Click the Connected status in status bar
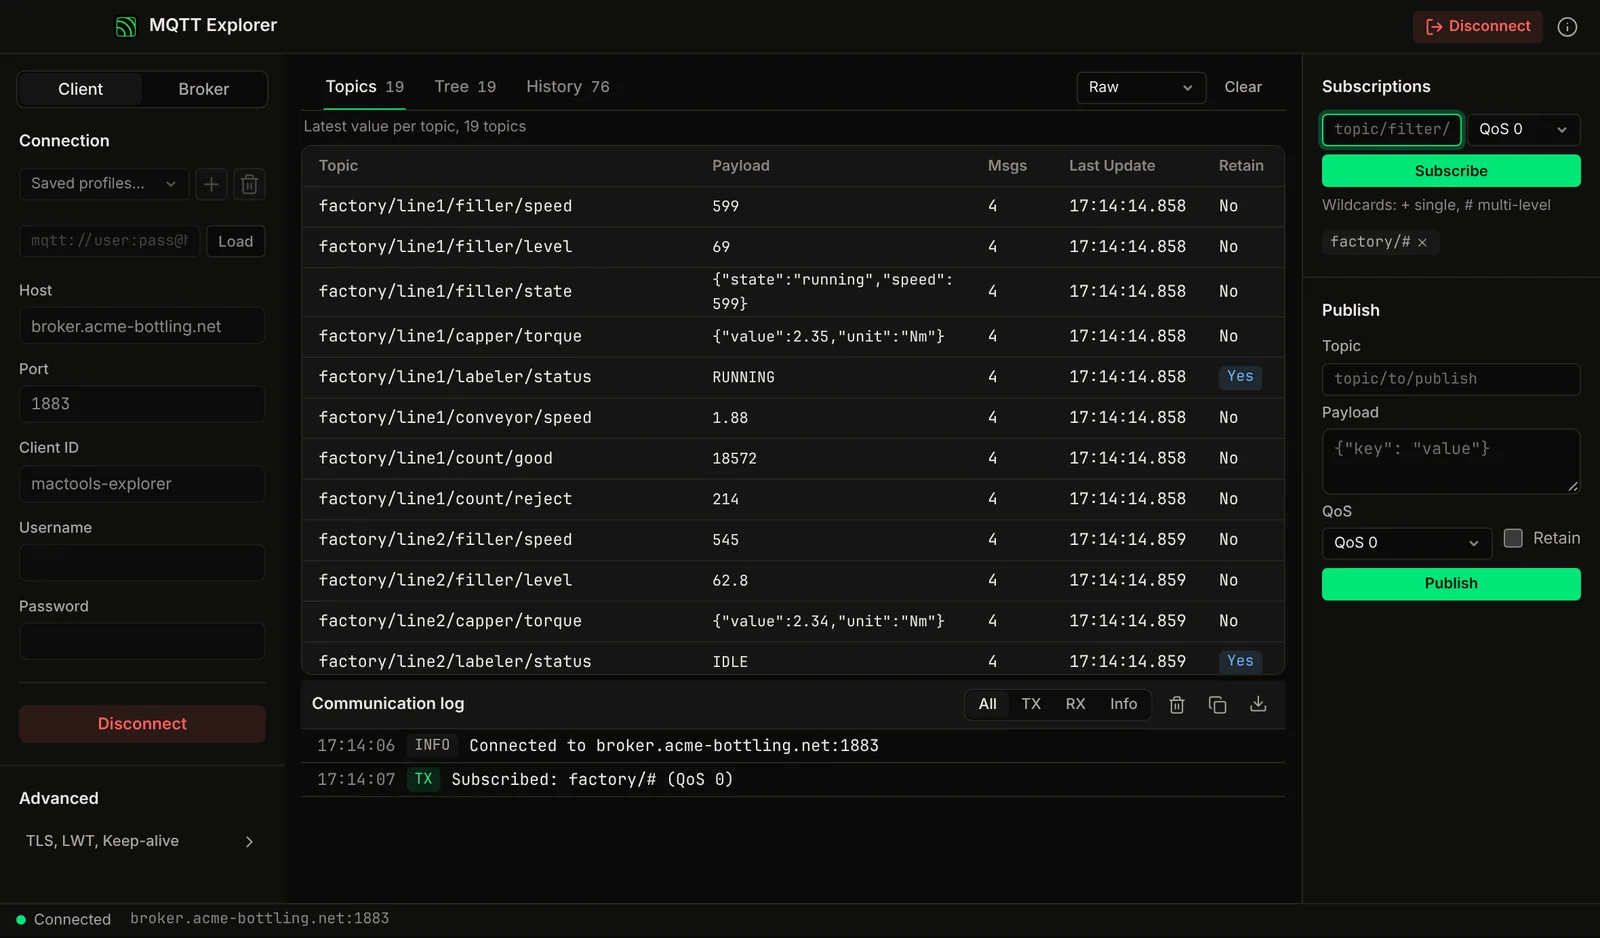 coord(63,919)
